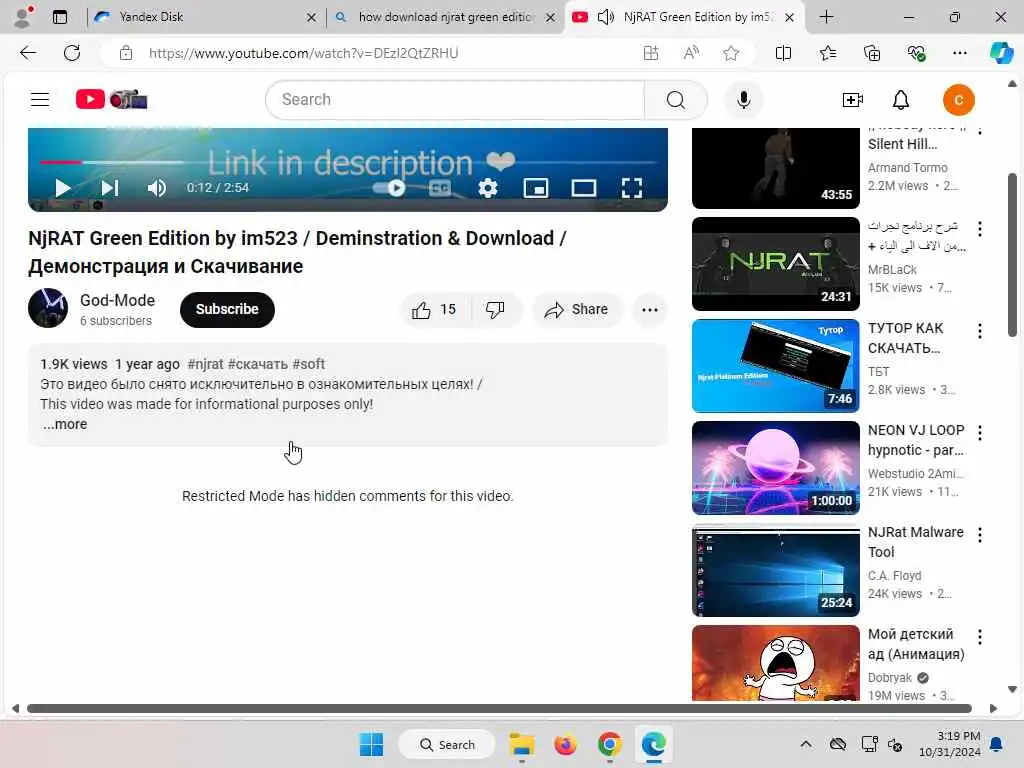Subscribe to God-Mode channel
The width and height of the screenshot is (1024, 768).
[227, 310]
